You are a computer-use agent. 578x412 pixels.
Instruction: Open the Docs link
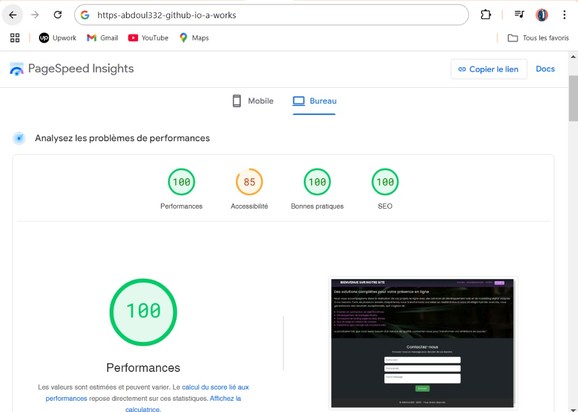click(545, 69)
